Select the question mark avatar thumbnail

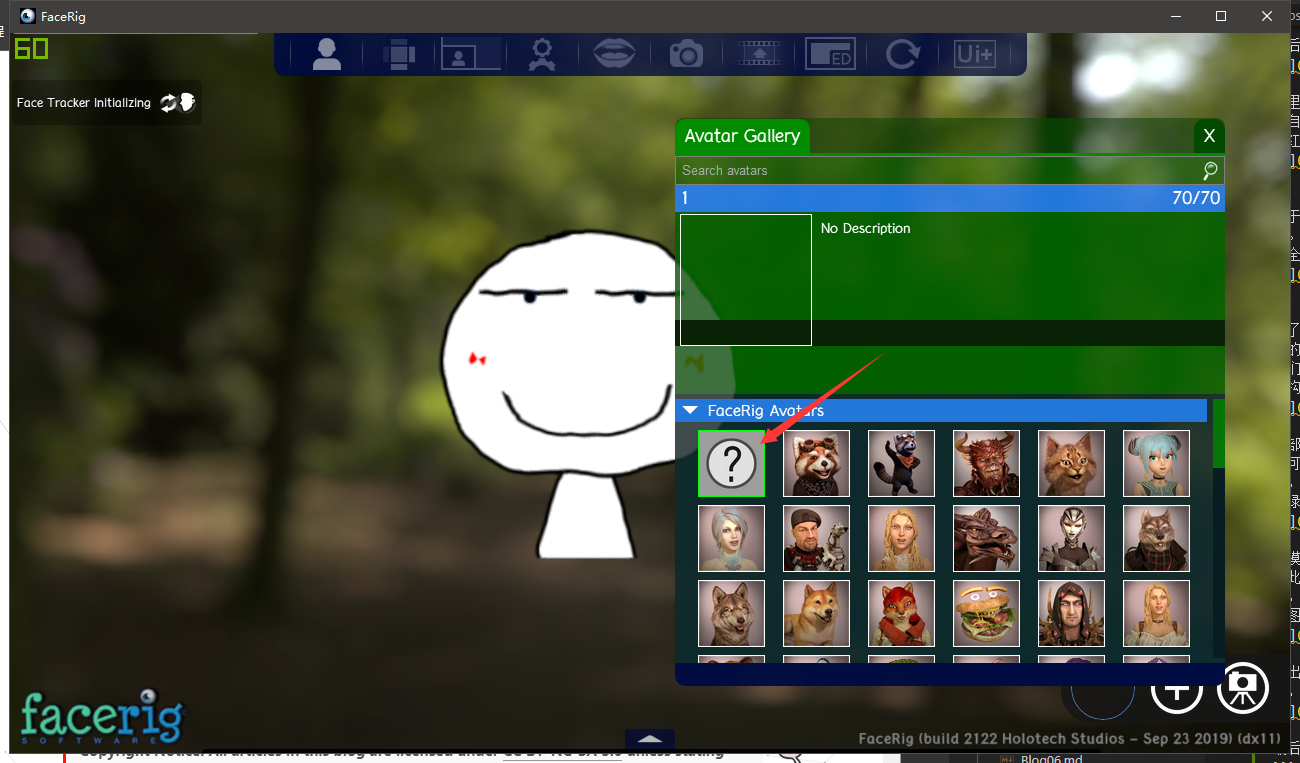[731, 463]
